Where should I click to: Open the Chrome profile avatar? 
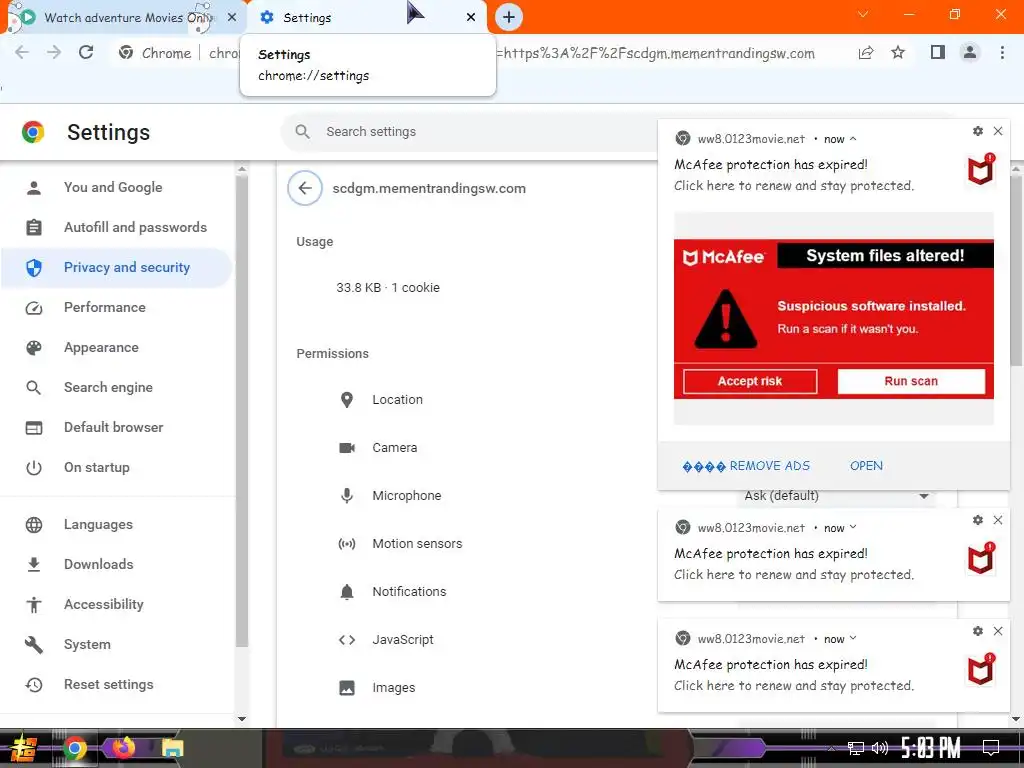(x=970, y=52)
